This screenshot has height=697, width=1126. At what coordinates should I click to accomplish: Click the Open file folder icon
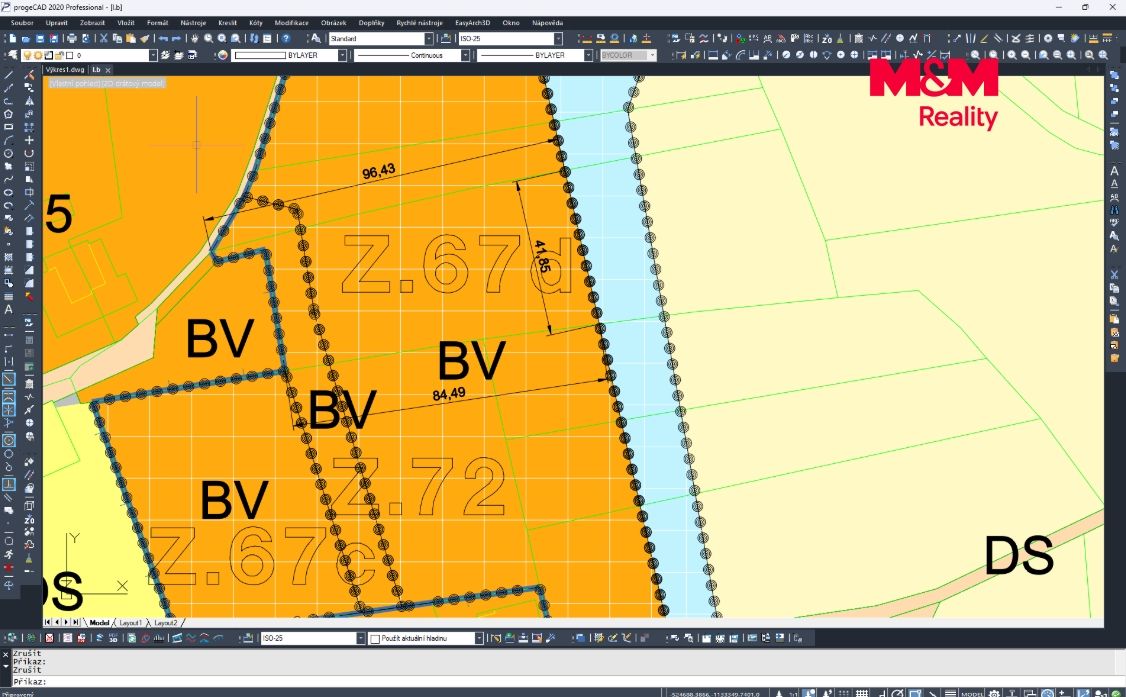[x=26, y=39]
